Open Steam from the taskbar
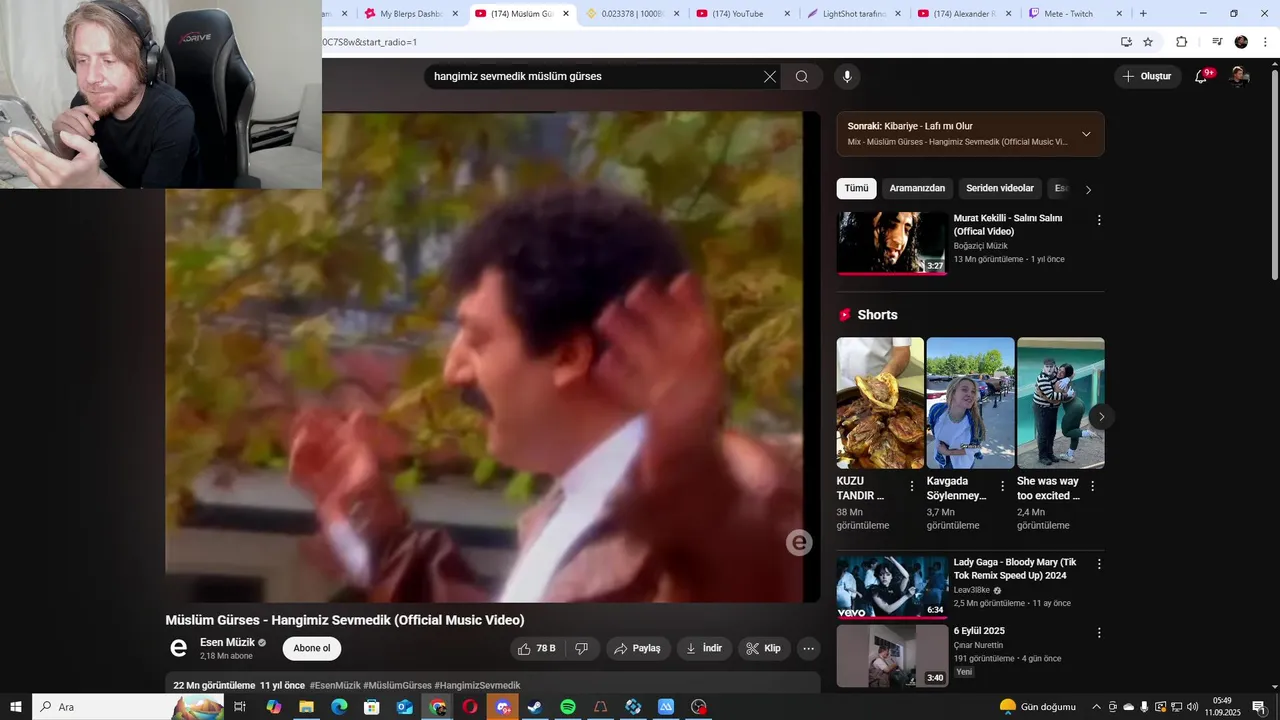The image size is (1280, 720). 535,707
